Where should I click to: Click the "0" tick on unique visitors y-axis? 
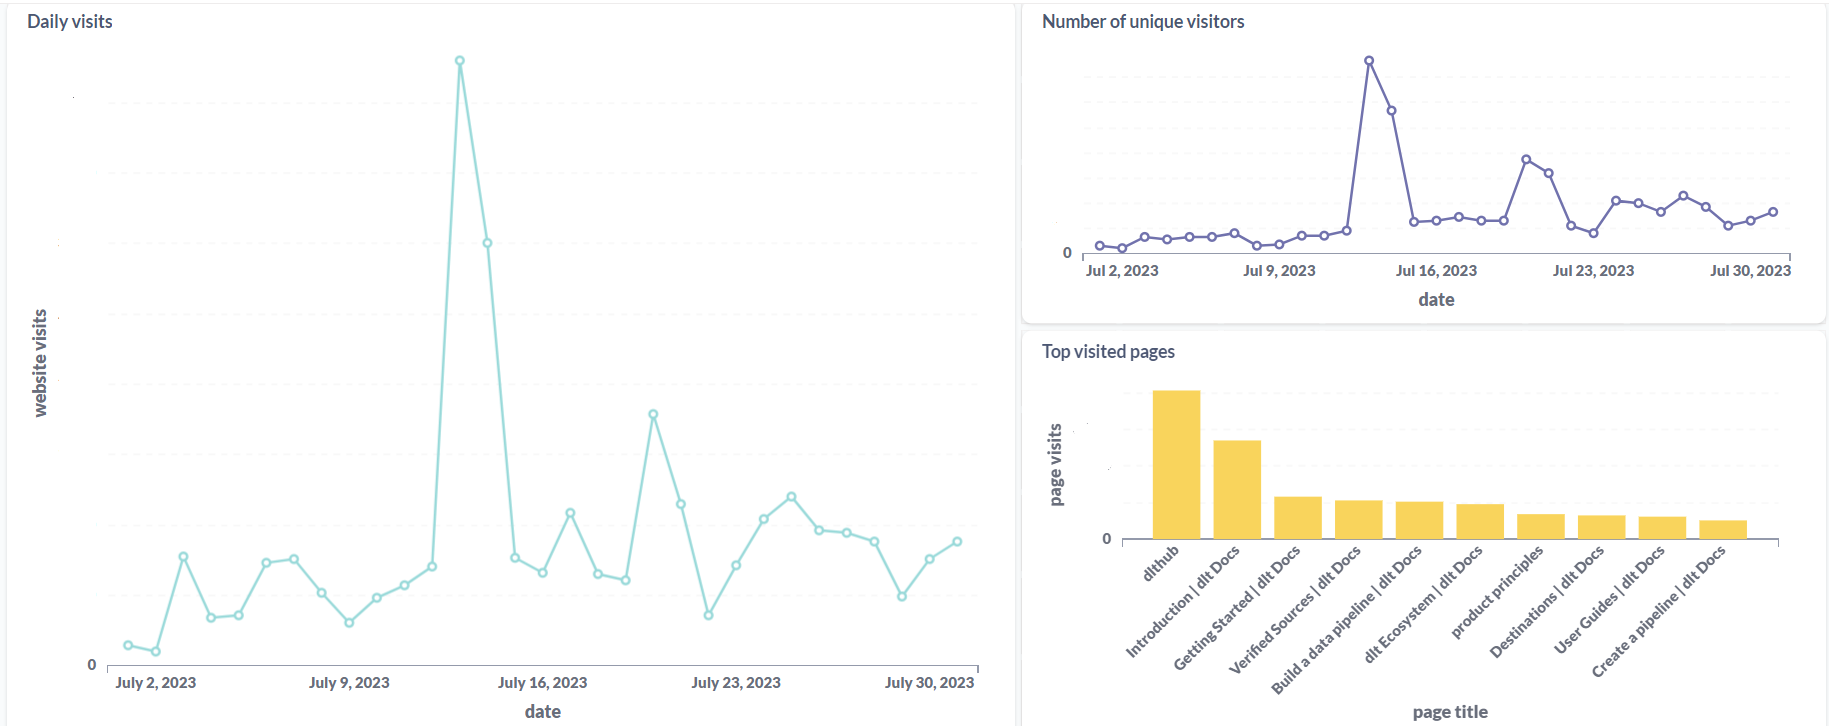click(1067, 253)
